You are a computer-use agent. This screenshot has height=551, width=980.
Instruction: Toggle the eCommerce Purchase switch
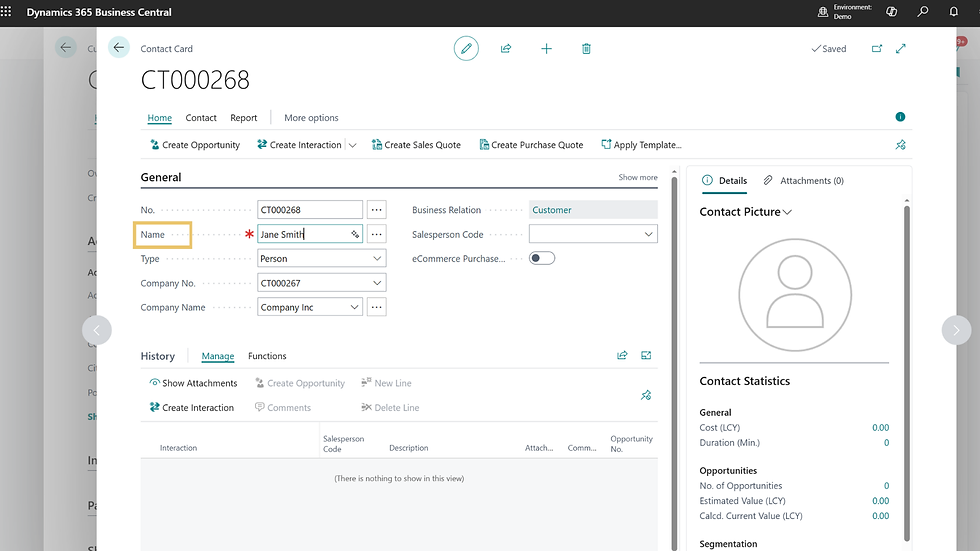pyautogui.click(x=542, y=258)
